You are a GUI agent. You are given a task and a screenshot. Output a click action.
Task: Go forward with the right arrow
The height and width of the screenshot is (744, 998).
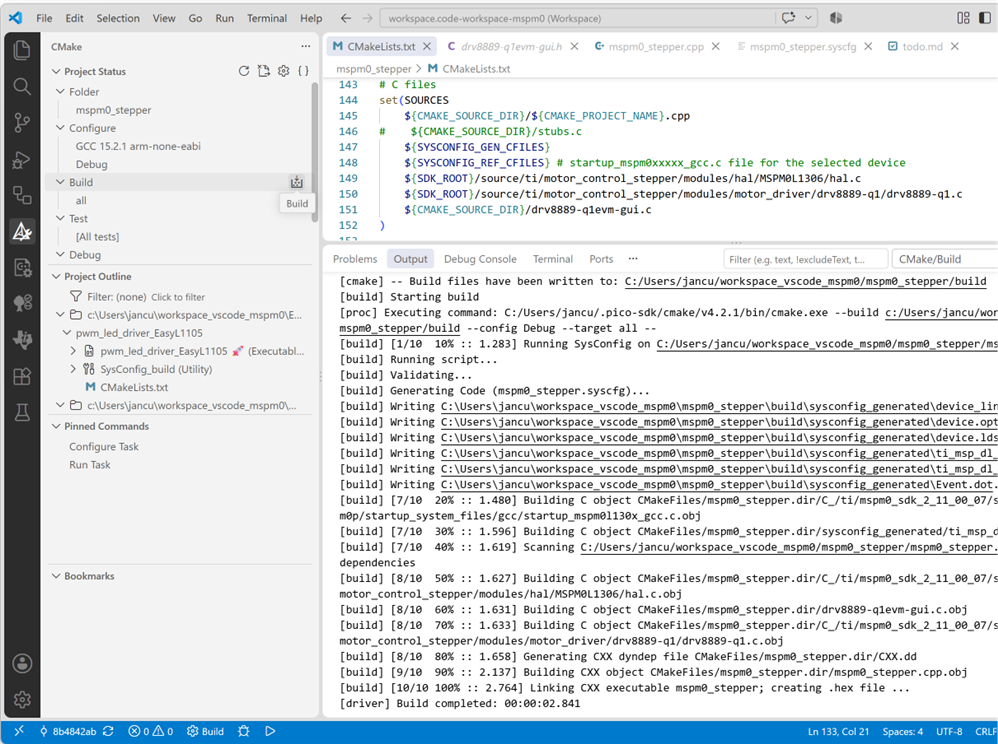coord(367,18)
